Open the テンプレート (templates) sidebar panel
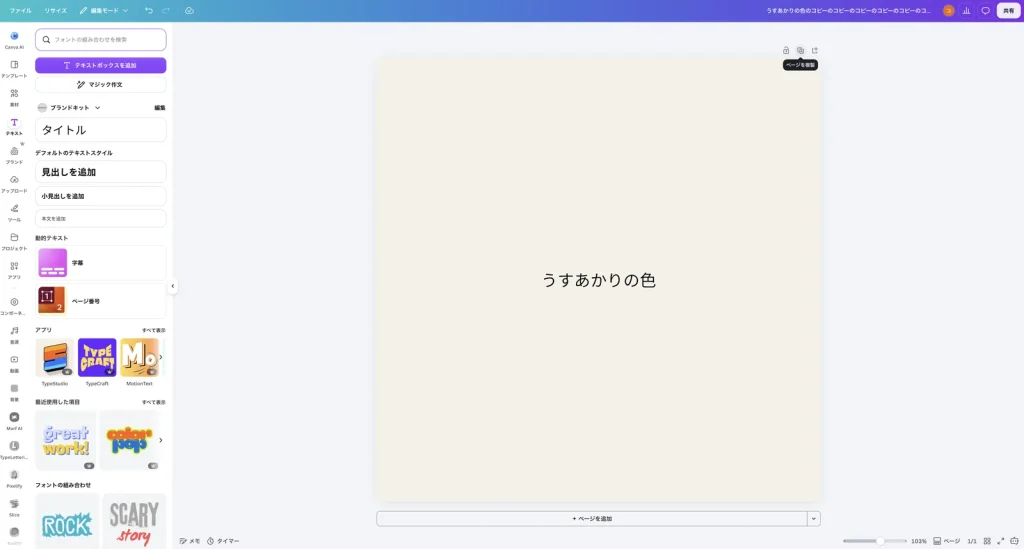This screenshot has height=549, width=1024. (x=14, y=69)
